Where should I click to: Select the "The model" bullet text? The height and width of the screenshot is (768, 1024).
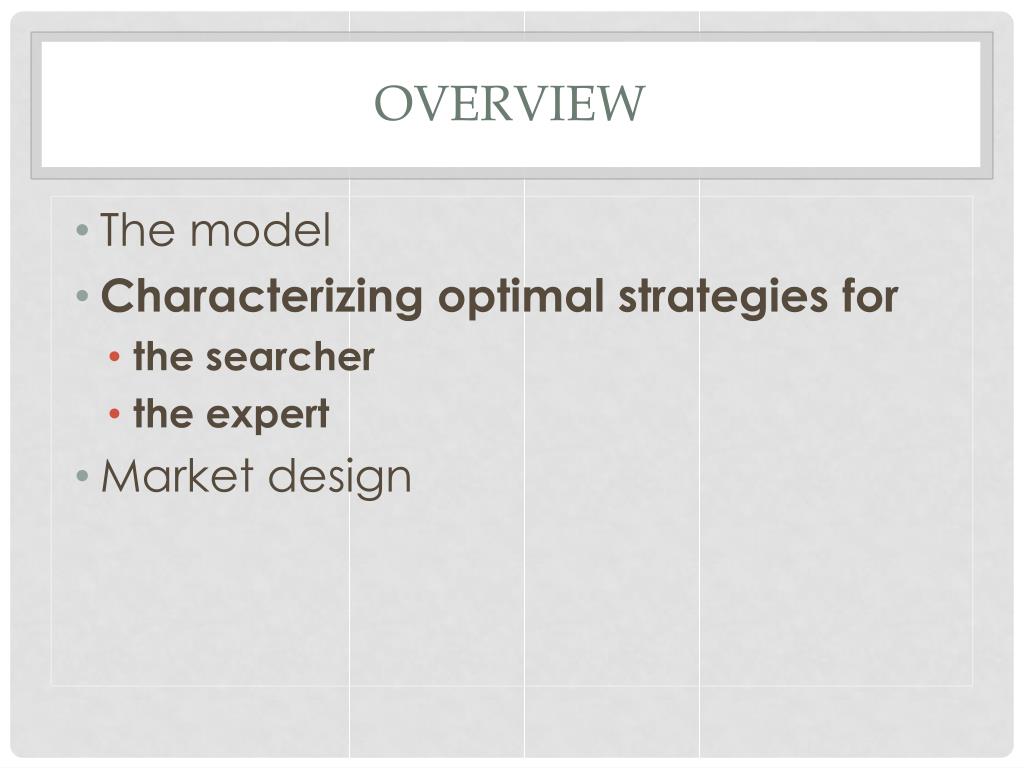point(216,230)
